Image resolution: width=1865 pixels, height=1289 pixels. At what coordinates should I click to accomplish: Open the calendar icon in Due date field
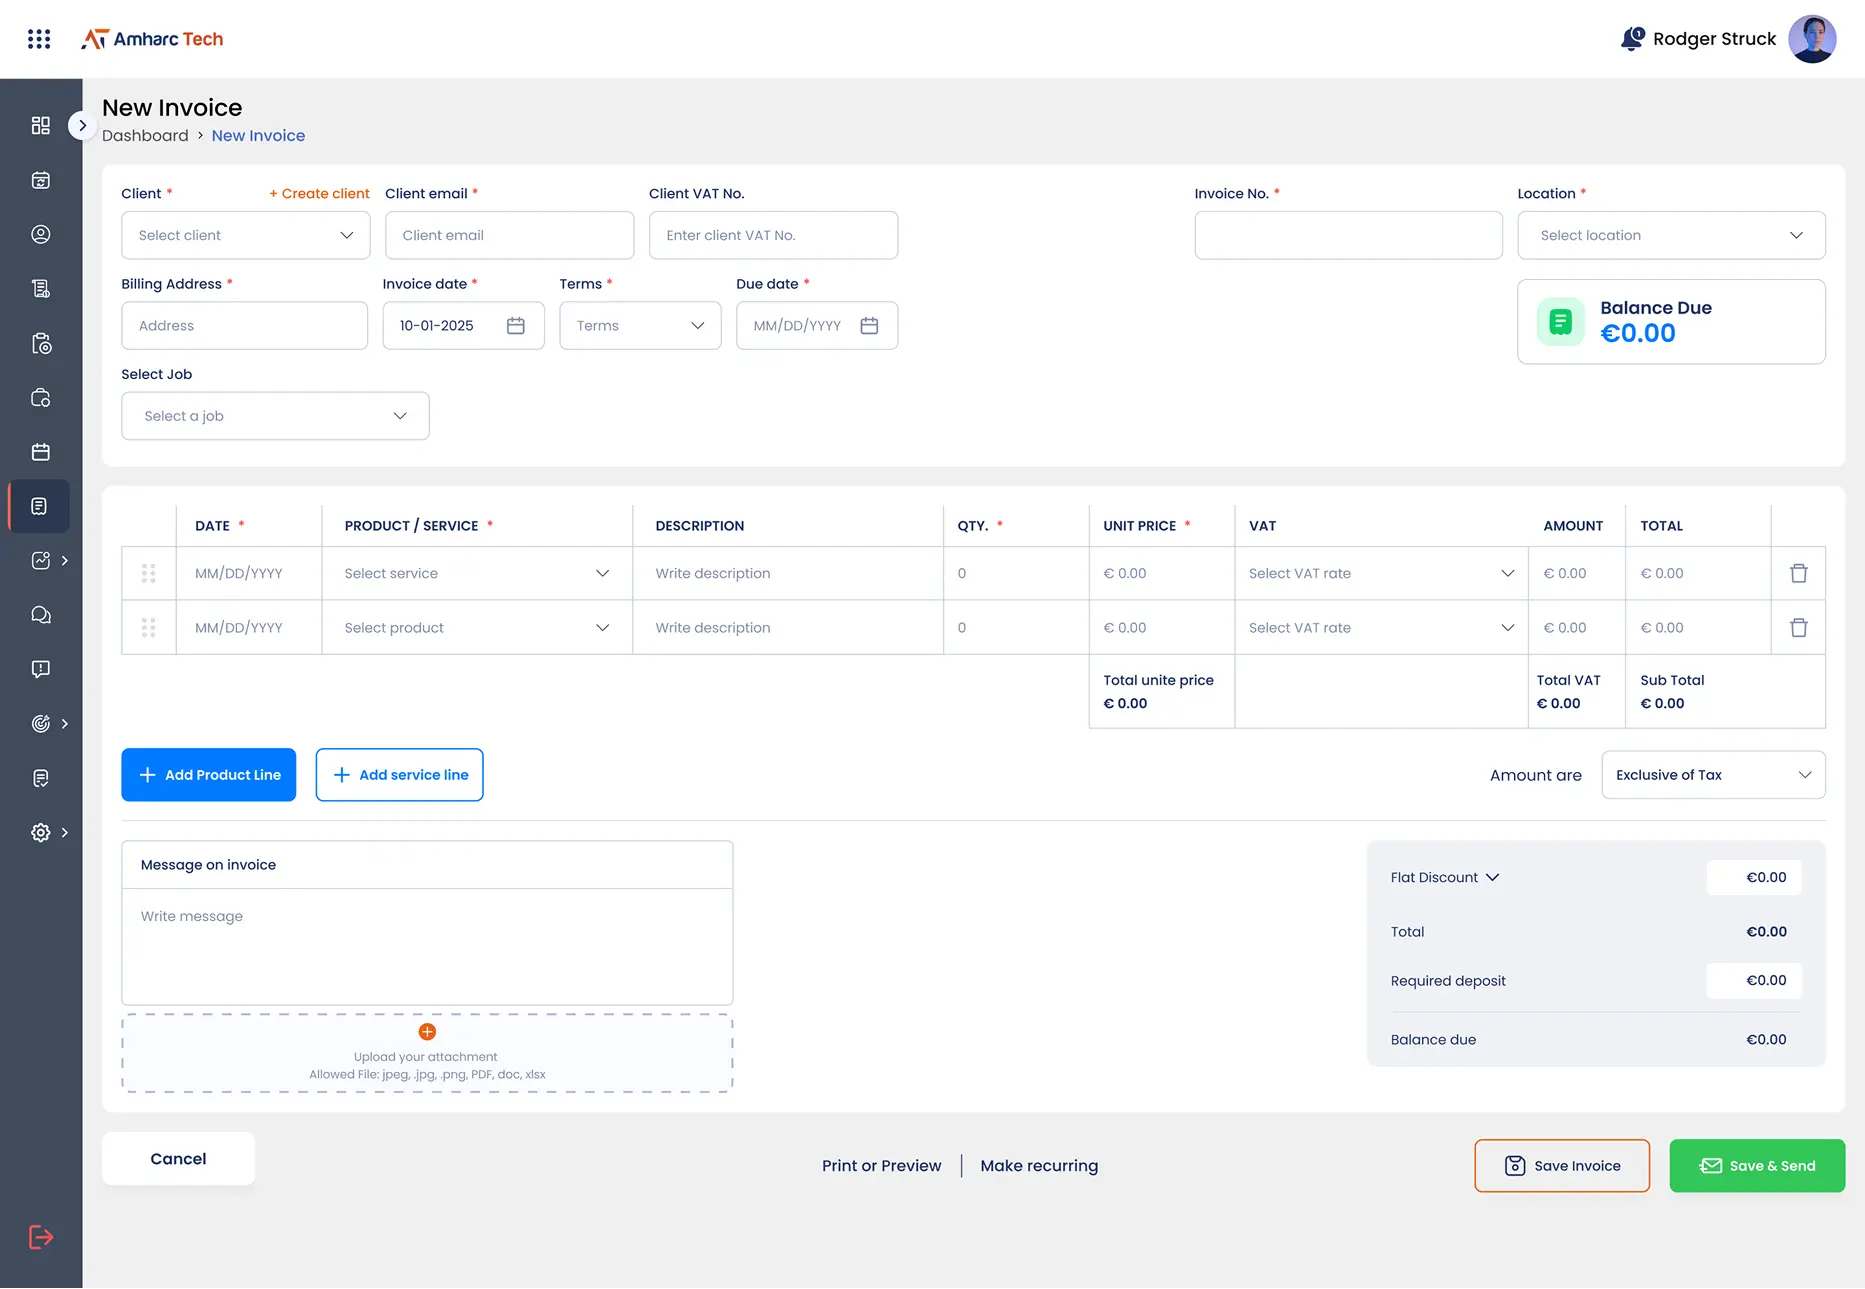(869, 326)
